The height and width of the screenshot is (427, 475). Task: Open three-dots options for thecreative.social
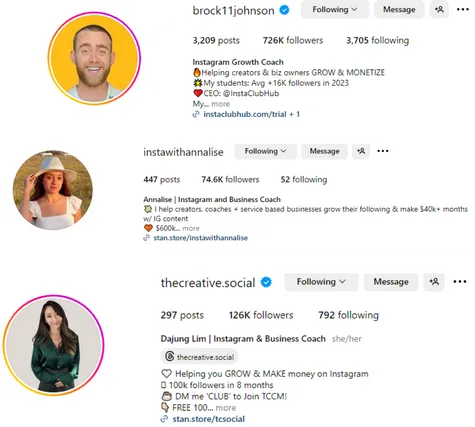click(460, 282)
